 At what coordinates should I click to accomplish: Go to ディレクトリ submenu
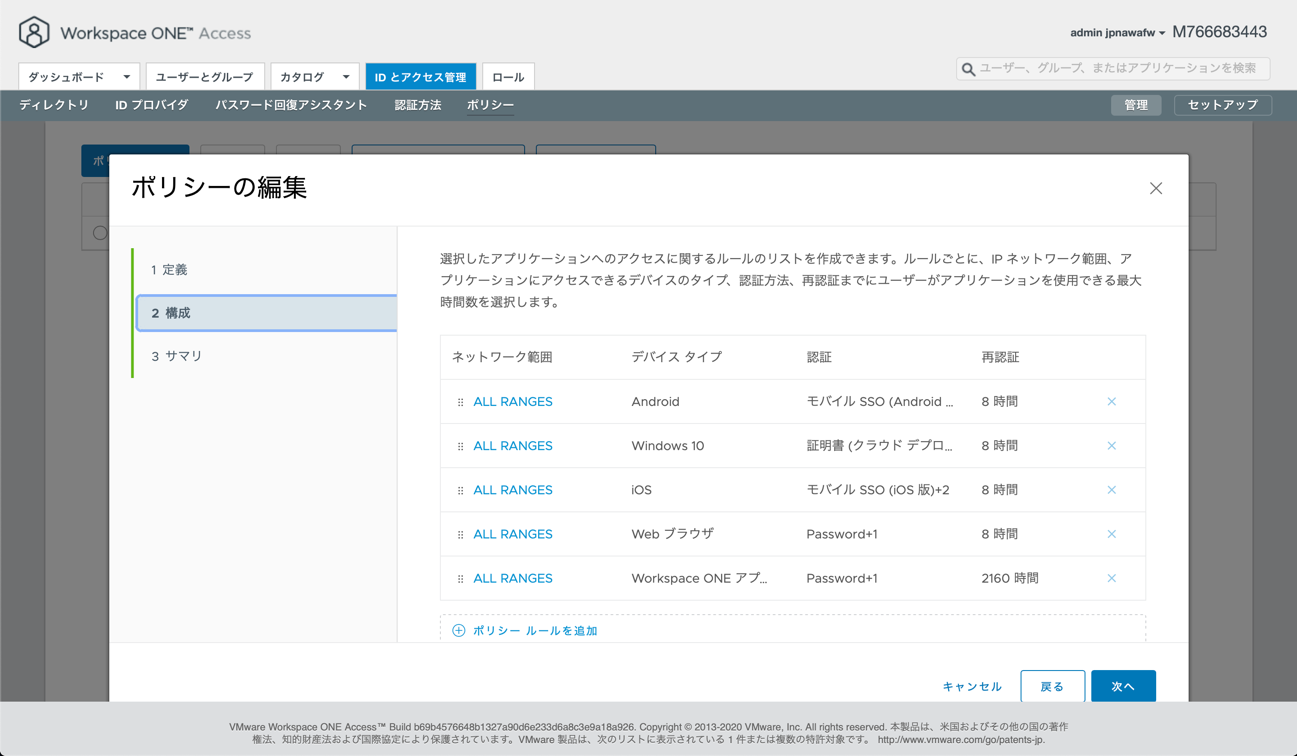coord(54,105)
